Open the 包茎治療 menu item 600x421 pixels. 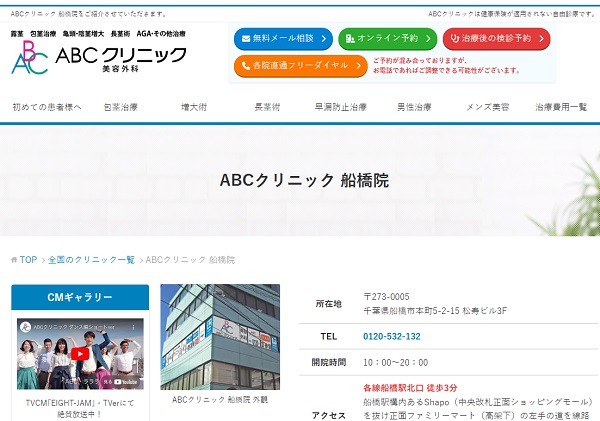click(x=121, y=107)
